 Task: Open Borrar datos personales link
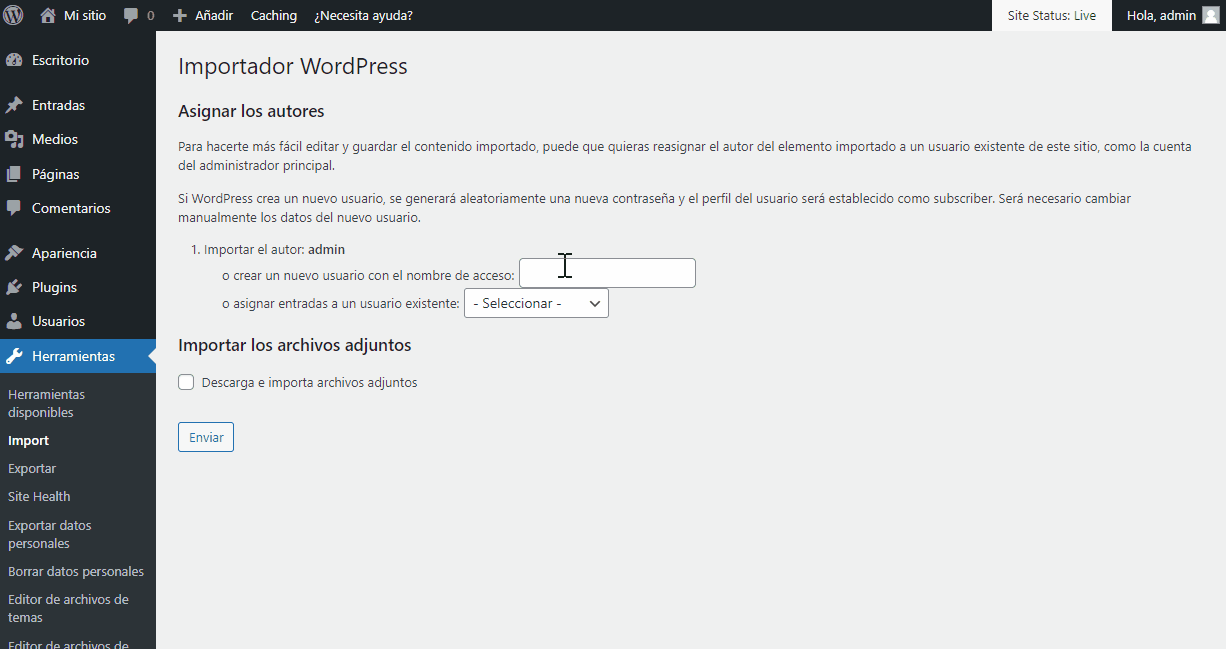(x=76, y=572)
